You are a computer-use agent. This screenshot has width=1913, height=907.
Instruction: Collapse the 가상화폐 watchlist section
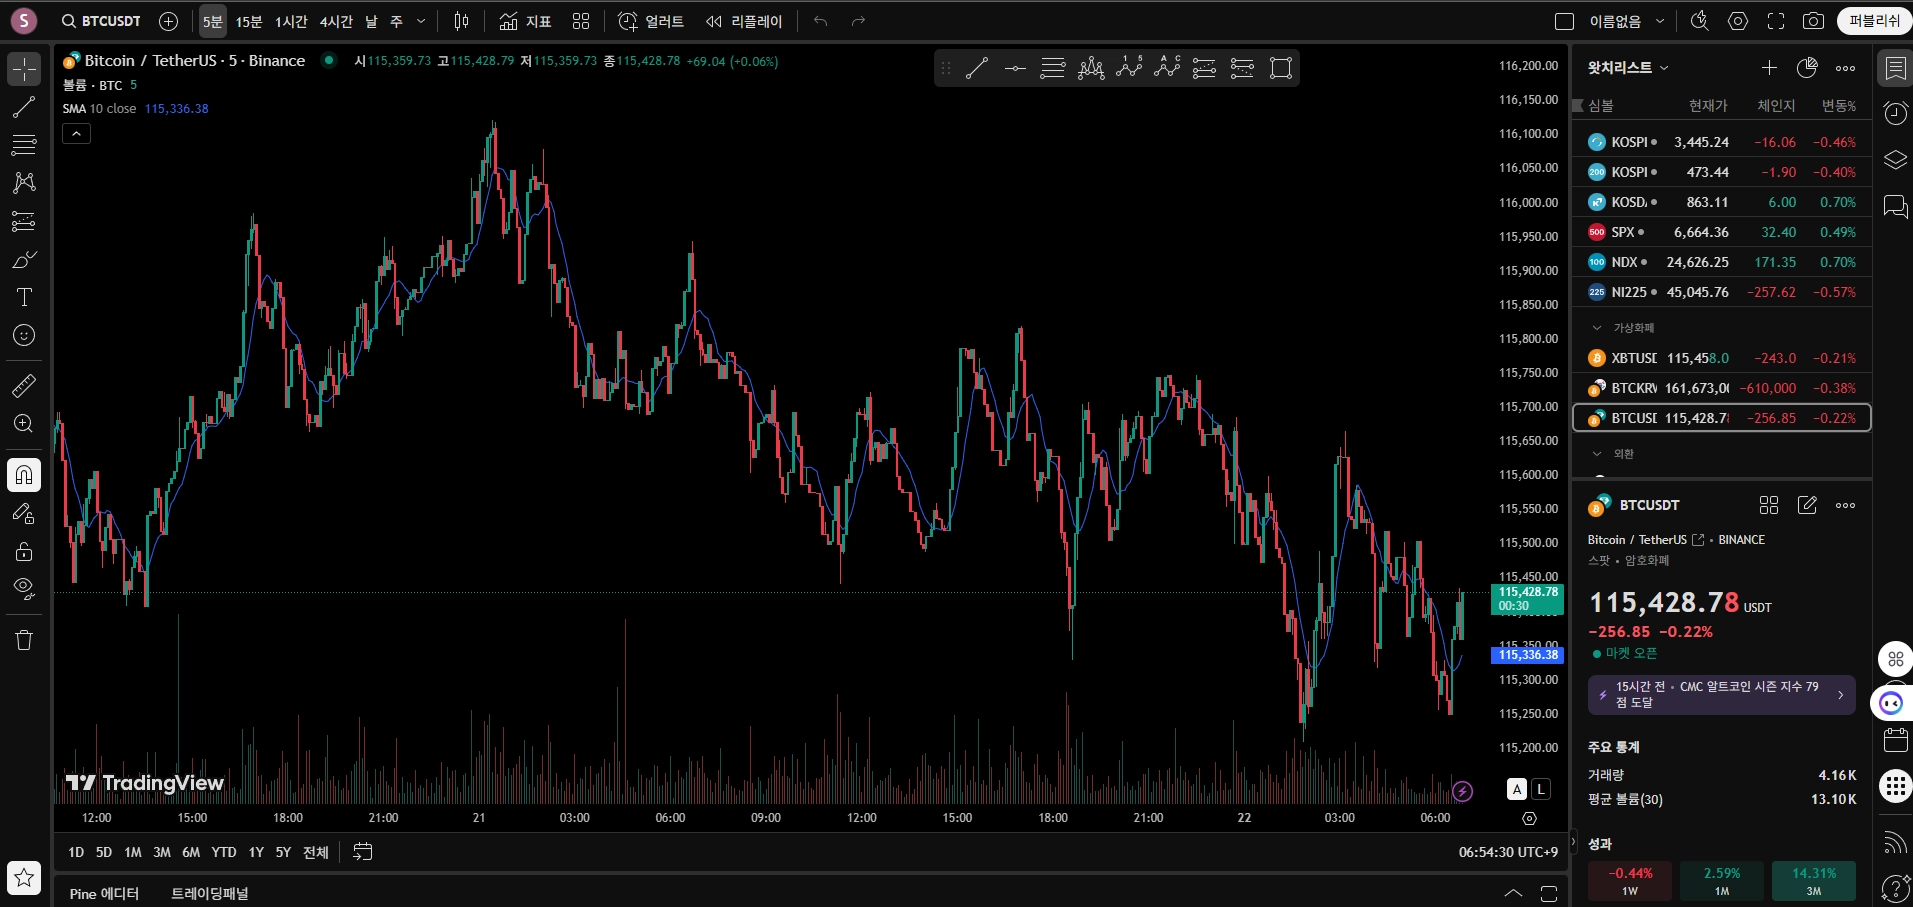1597,328
